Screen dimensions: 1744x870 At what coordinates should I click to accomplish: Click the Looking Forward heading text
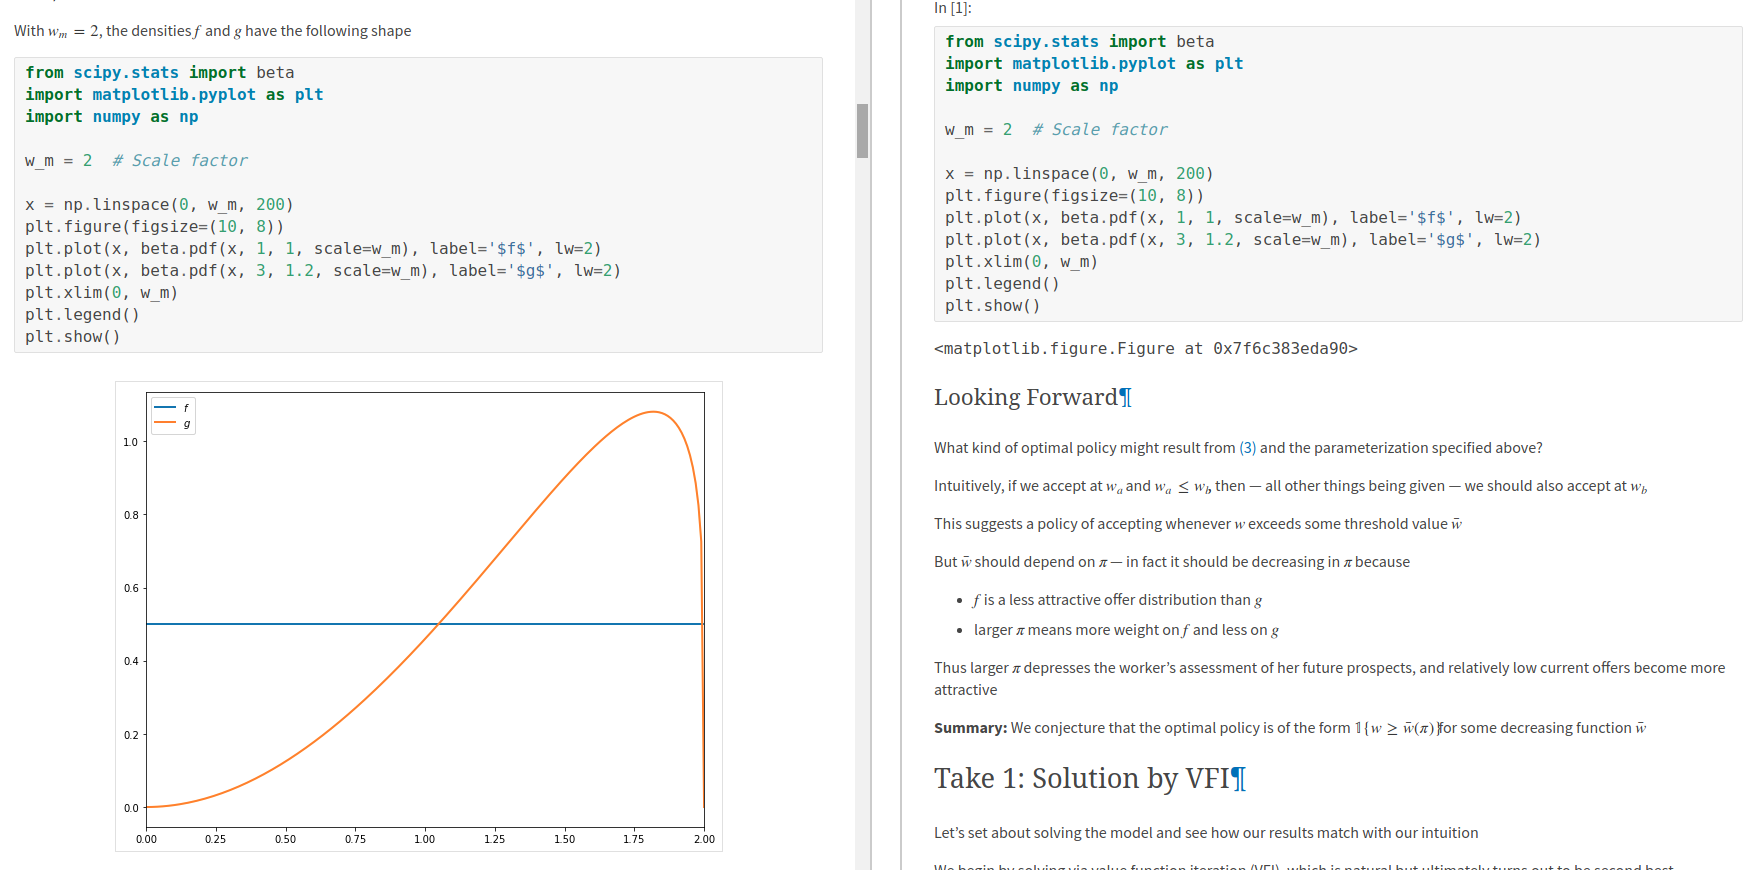coord(1025,397)
